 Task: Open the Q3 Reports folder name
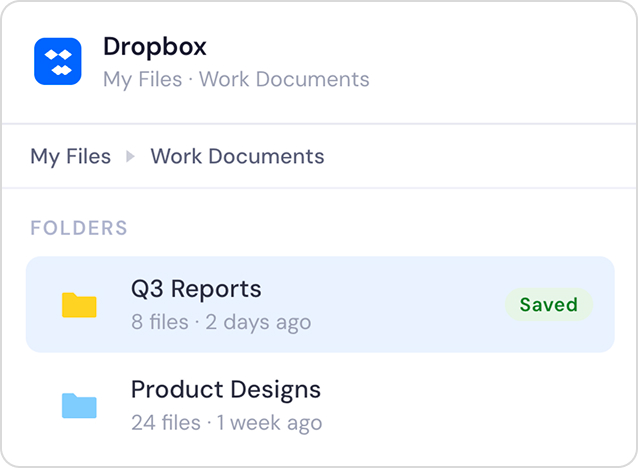pos(196,289)
